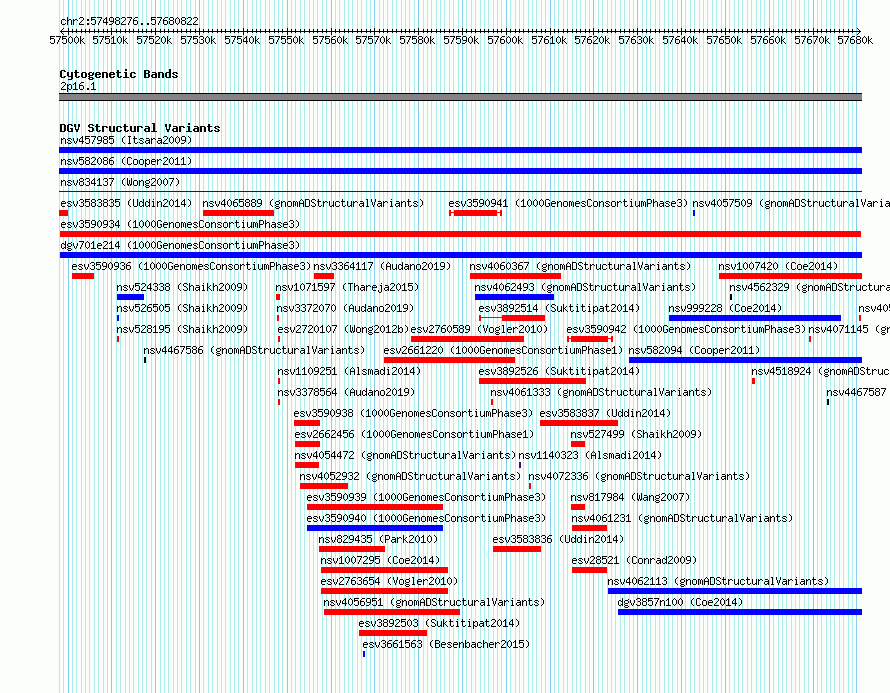The width and height of the screenshot is (890, 693).
Task: Select esv3583837 (Uddin2014) label
Action: click(605, 413)
